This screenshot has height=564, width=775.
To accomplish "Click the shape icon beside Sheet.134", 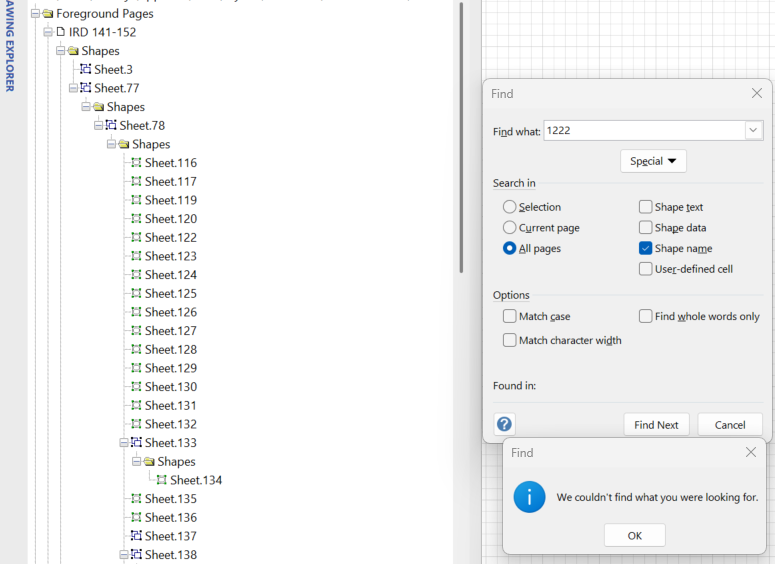I will pos(161,480).
